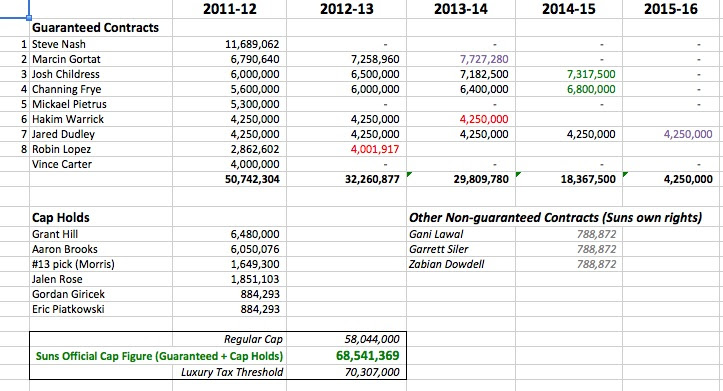Click Frye's 6,400,000 cell
The width and height of the screenshot is (723, 391).
pos(461,89)
